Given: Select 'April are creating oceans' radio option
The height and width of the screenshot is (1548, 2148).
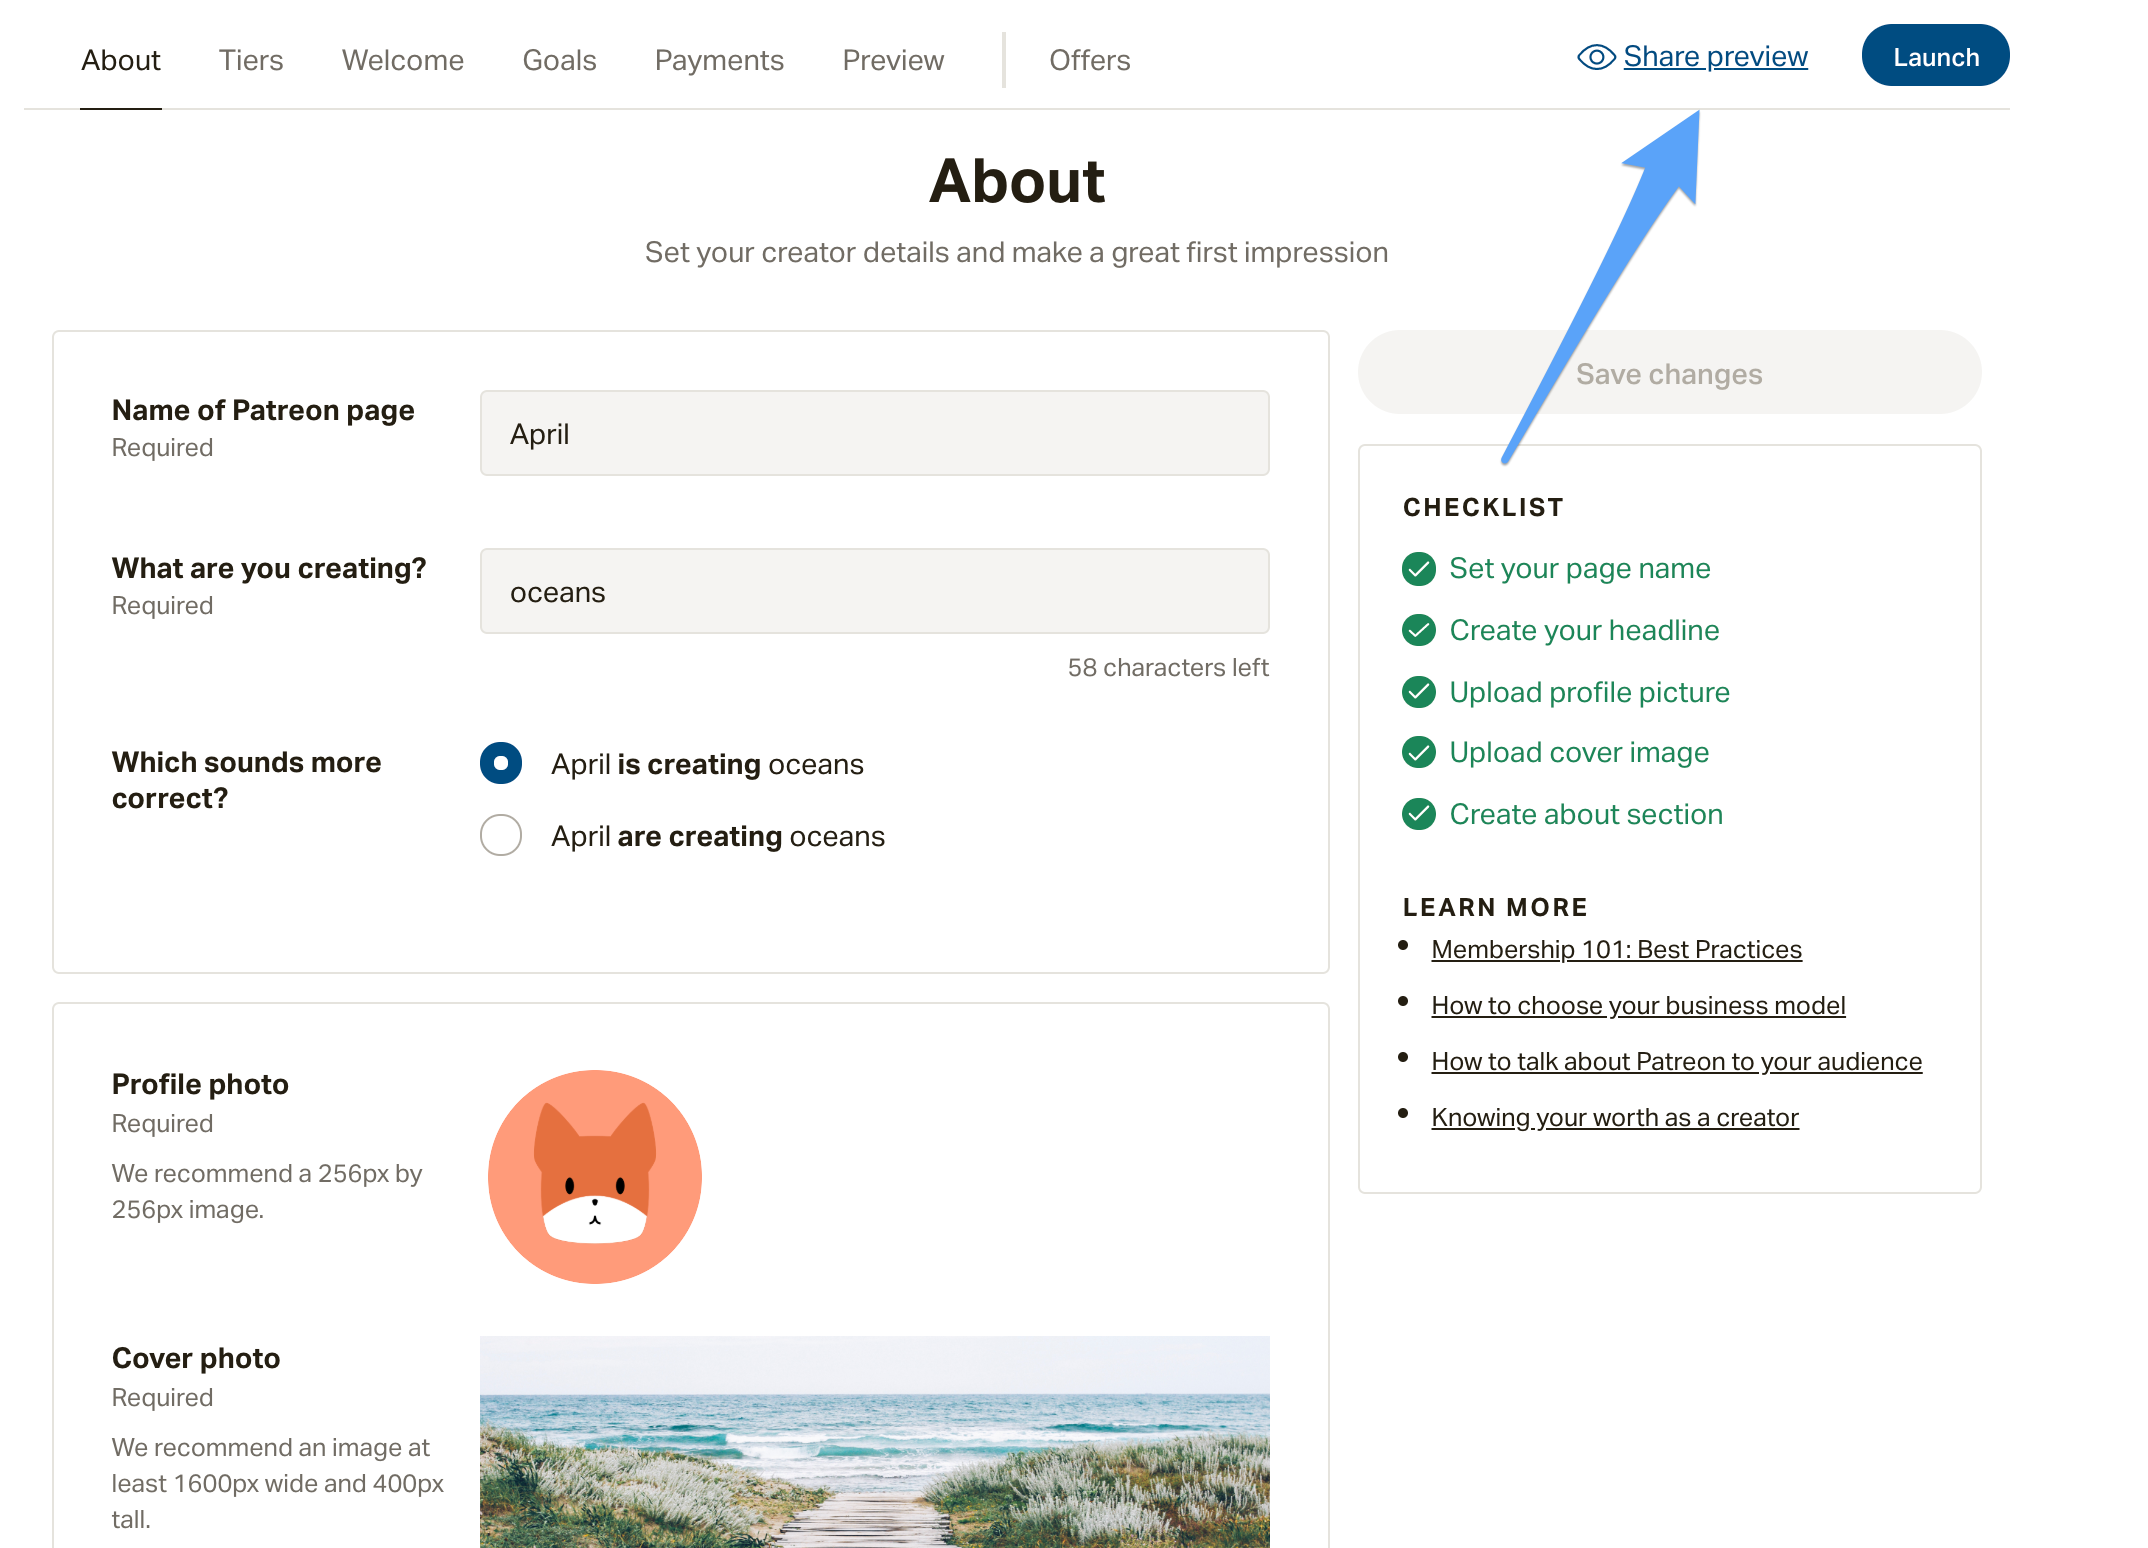Looking at the screenshot, I should click(501, 835).
